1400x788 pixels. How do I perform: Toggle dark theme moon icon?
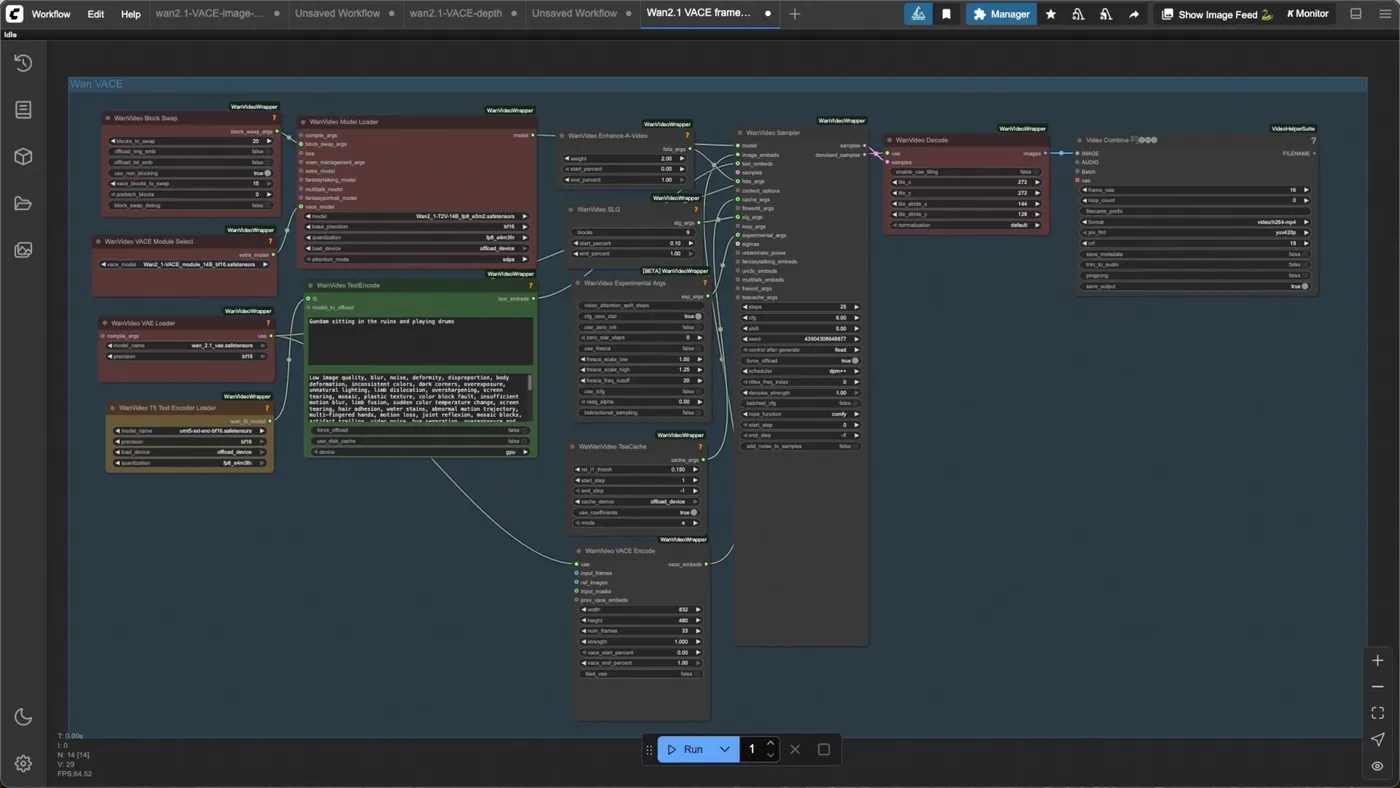tap(23, 717)
